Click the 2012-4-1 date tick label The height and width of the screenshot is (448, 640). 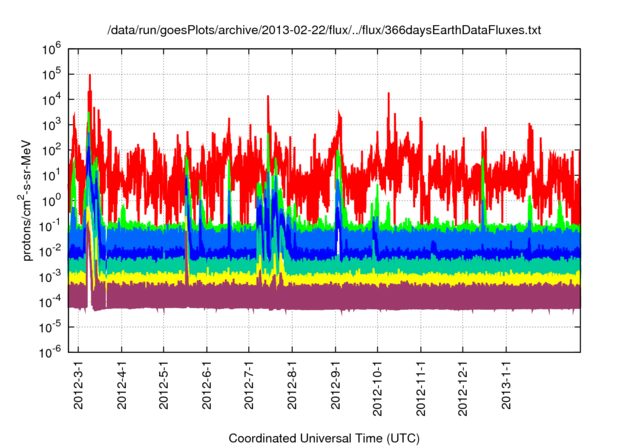tap(122, 383)
